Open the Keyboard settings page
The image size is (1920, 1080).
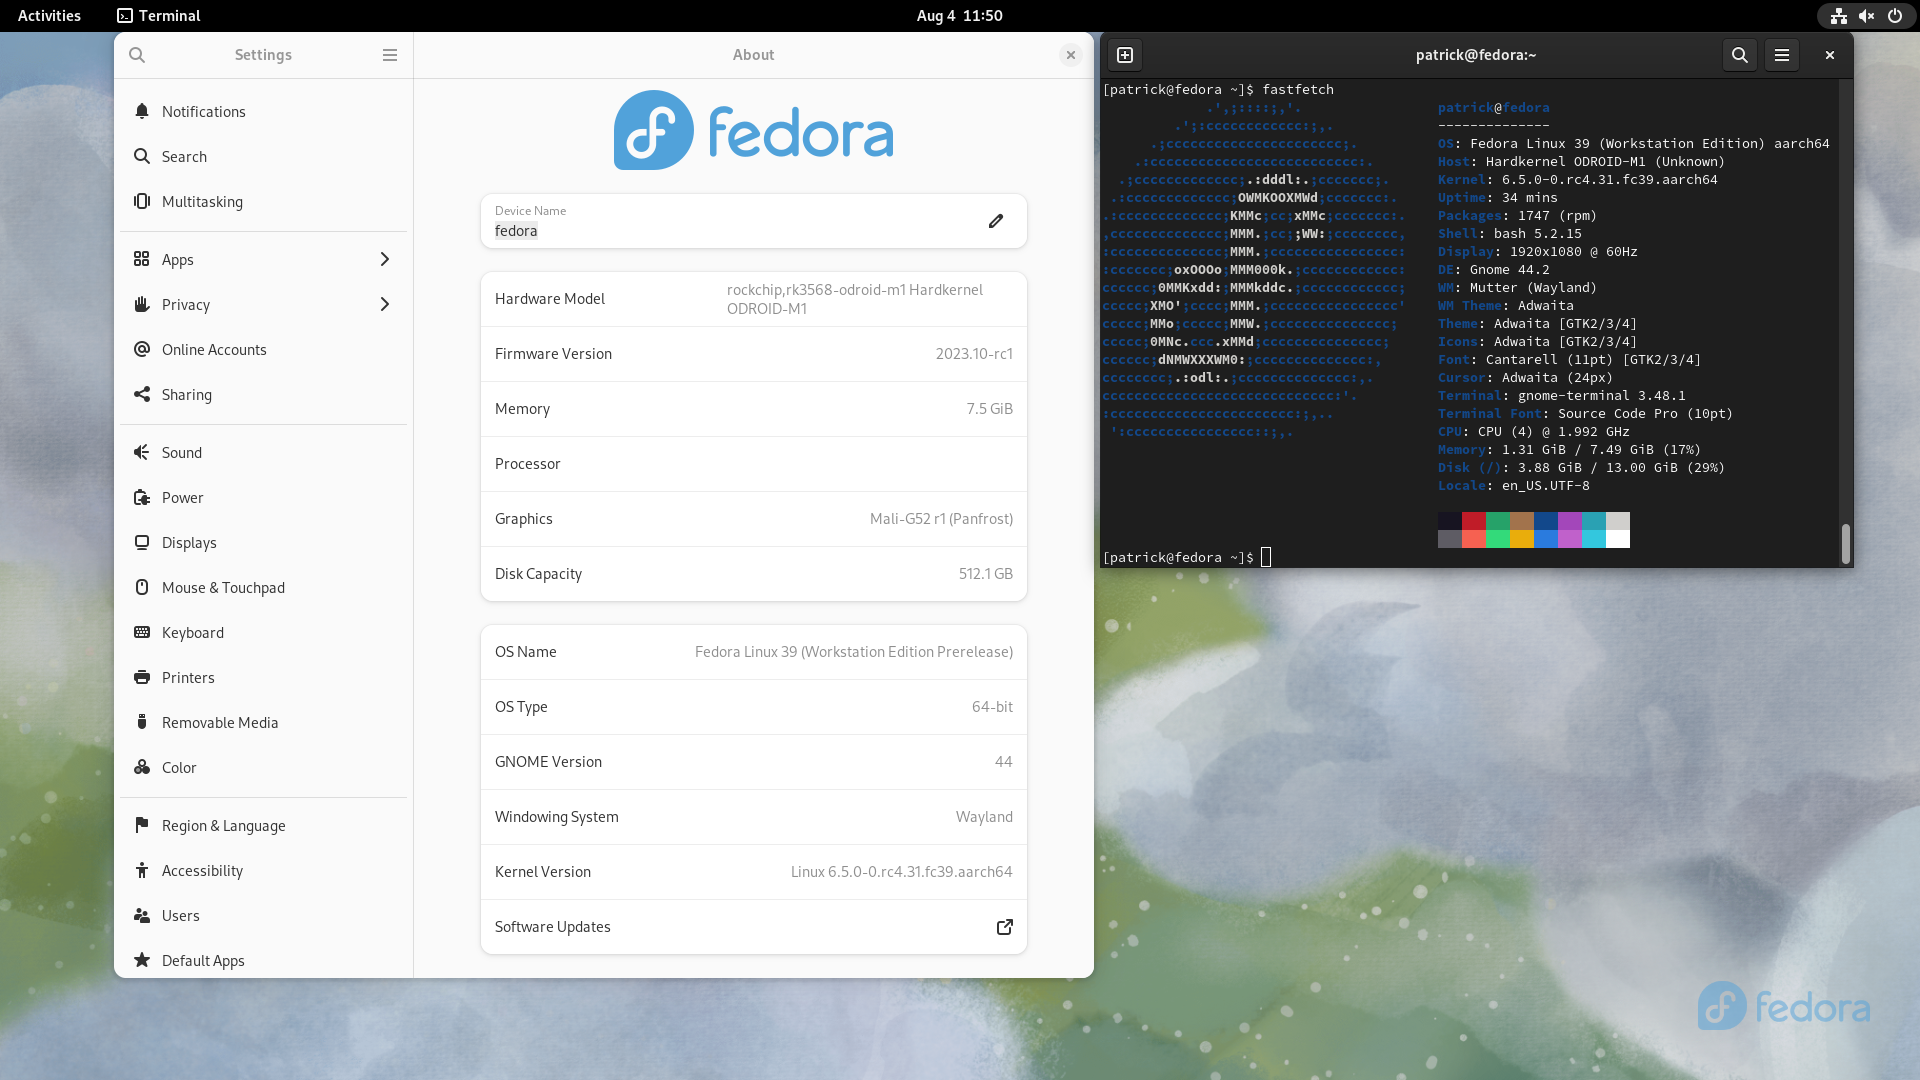click(264, 632)
